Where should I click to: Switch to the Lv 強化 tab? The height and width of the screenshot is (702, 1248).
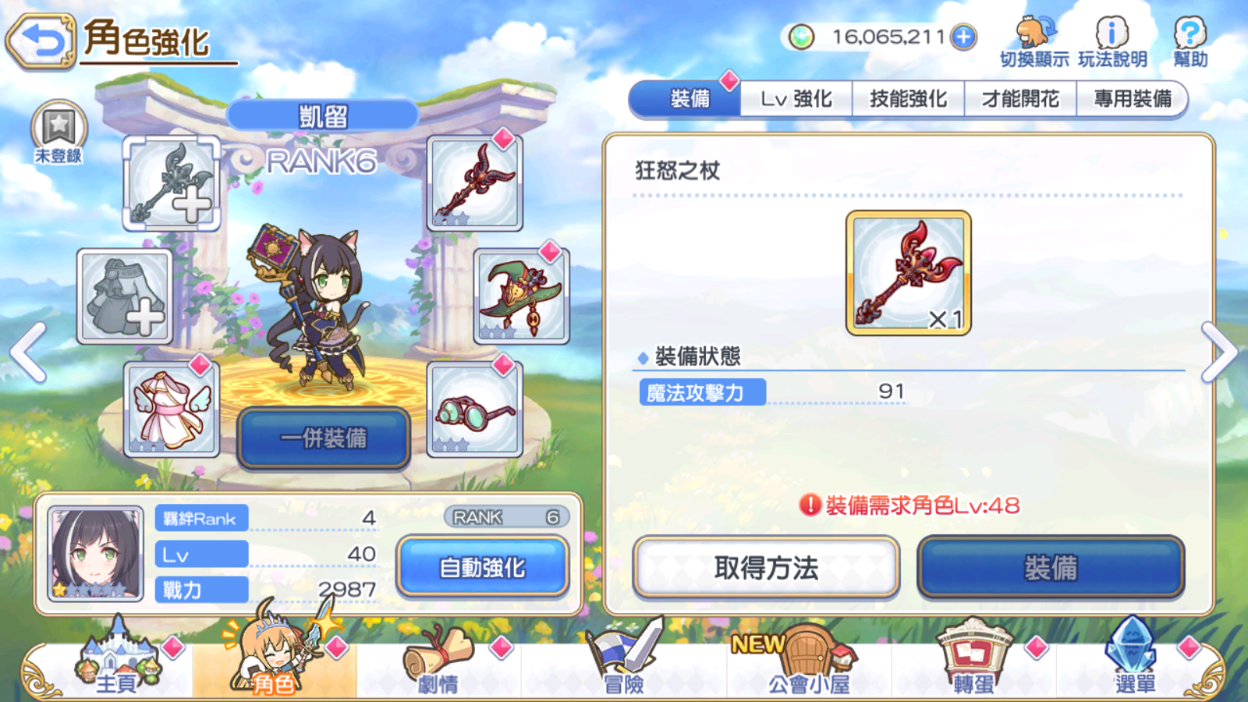pyautogui.click(x=796, y=99)
